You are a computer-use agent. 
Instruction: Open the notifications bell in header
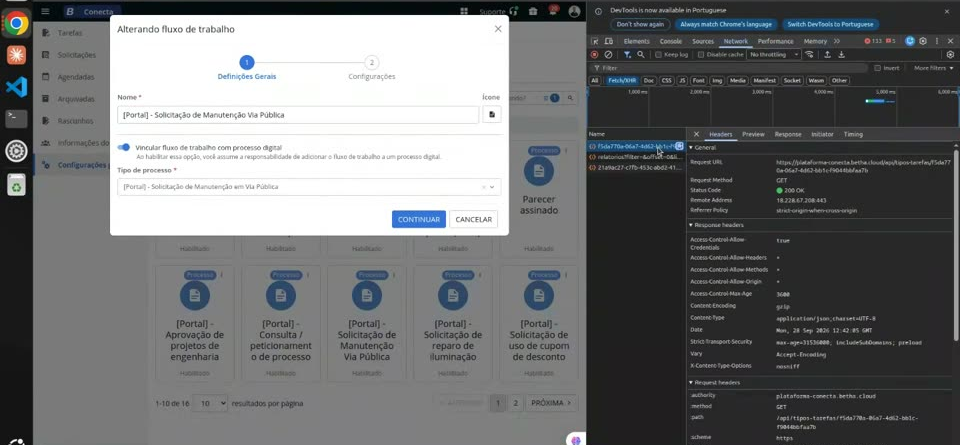point(553,11)
